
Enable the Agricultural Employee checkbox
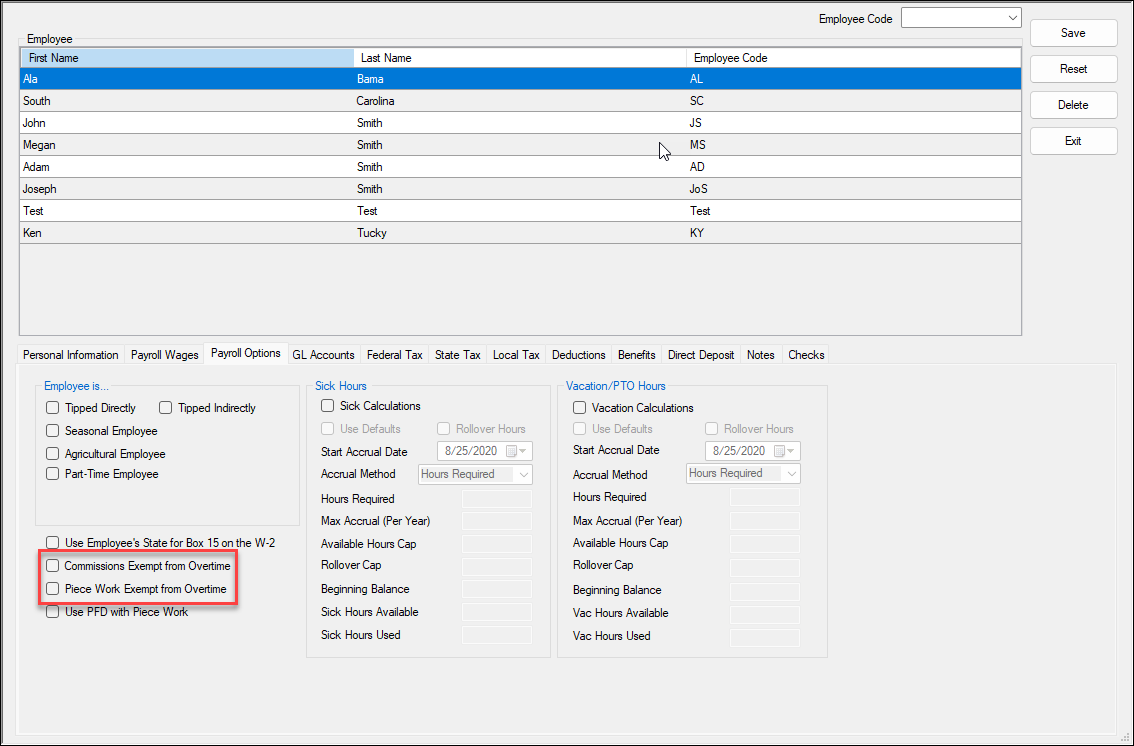53,454
